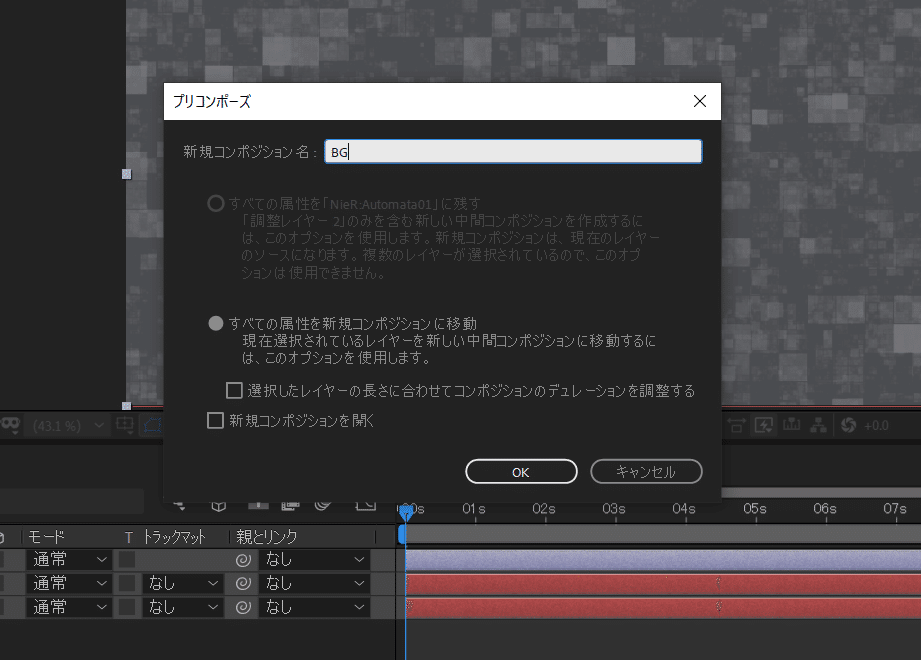Enable motion blur for the composition
This screenshot has height=660, width=921.
tap(322, 508)
